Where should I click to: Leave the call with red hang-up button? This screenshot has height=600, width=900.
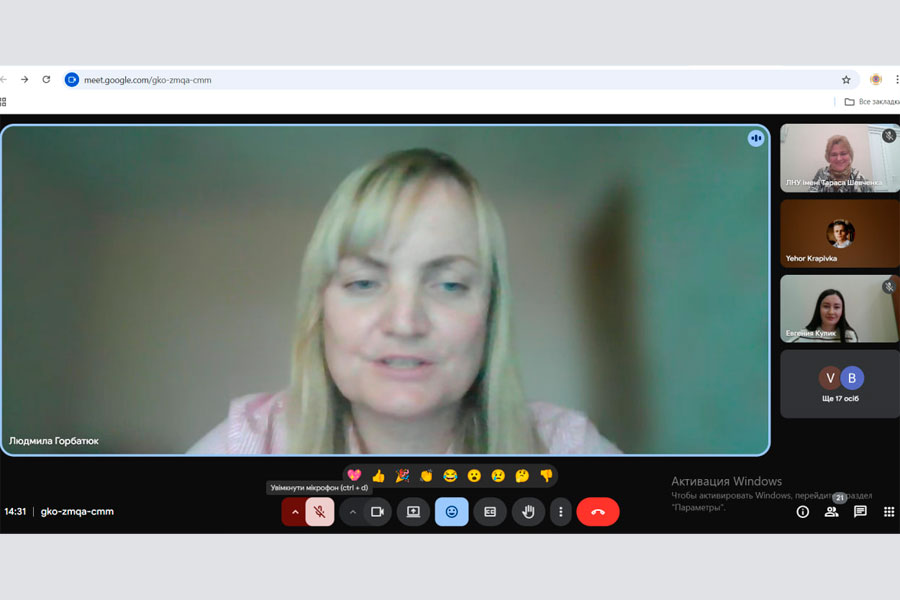[x=598, y=512]
